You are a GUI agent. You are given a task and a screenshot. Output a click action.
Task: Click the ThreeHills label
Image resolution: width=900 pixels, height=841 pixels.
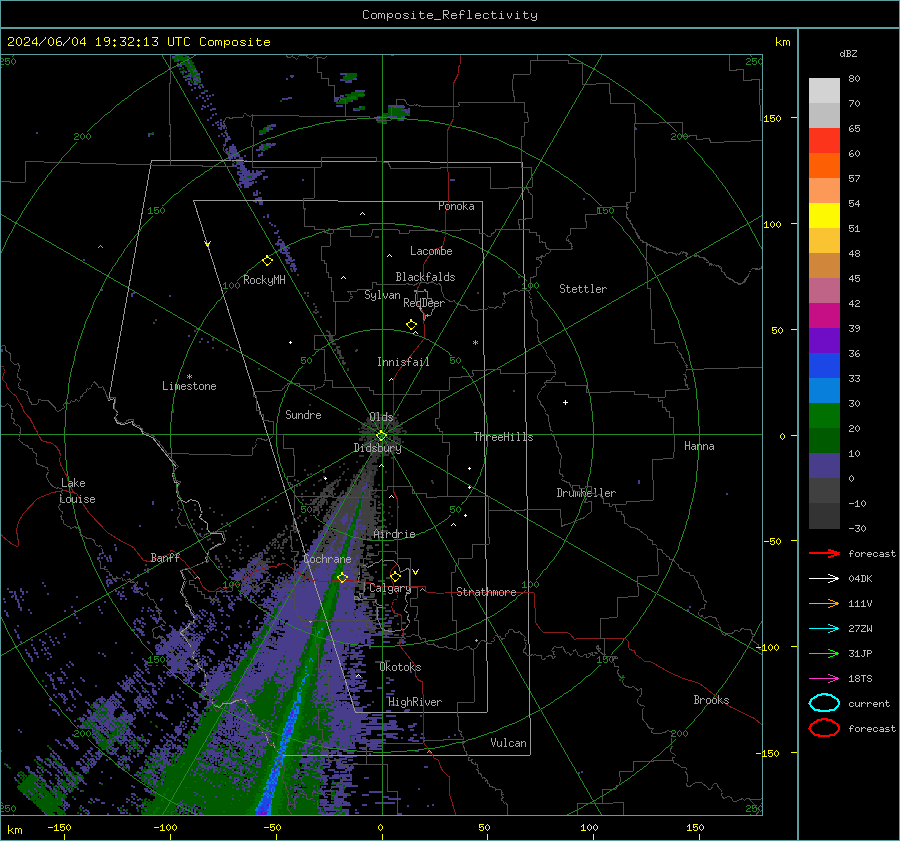coord(503,437)
